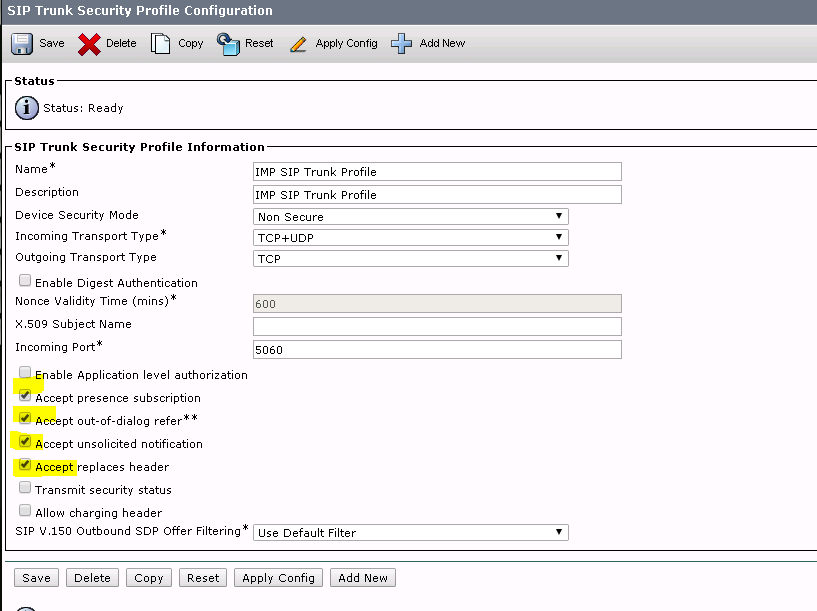Click Add New label in top toolbar
This screenshot has height=611, width=817.
click(442, 43)
